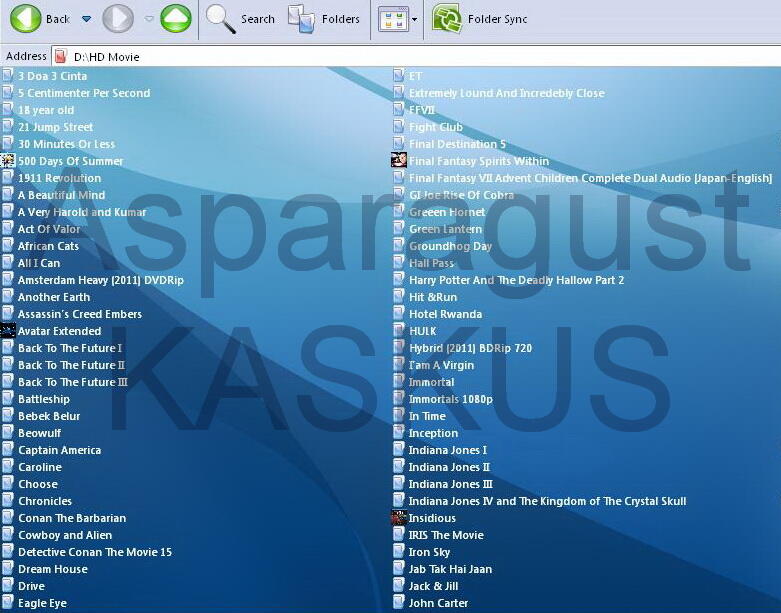
Task: Select the Another Earth folder name
Action: (54, 297)
